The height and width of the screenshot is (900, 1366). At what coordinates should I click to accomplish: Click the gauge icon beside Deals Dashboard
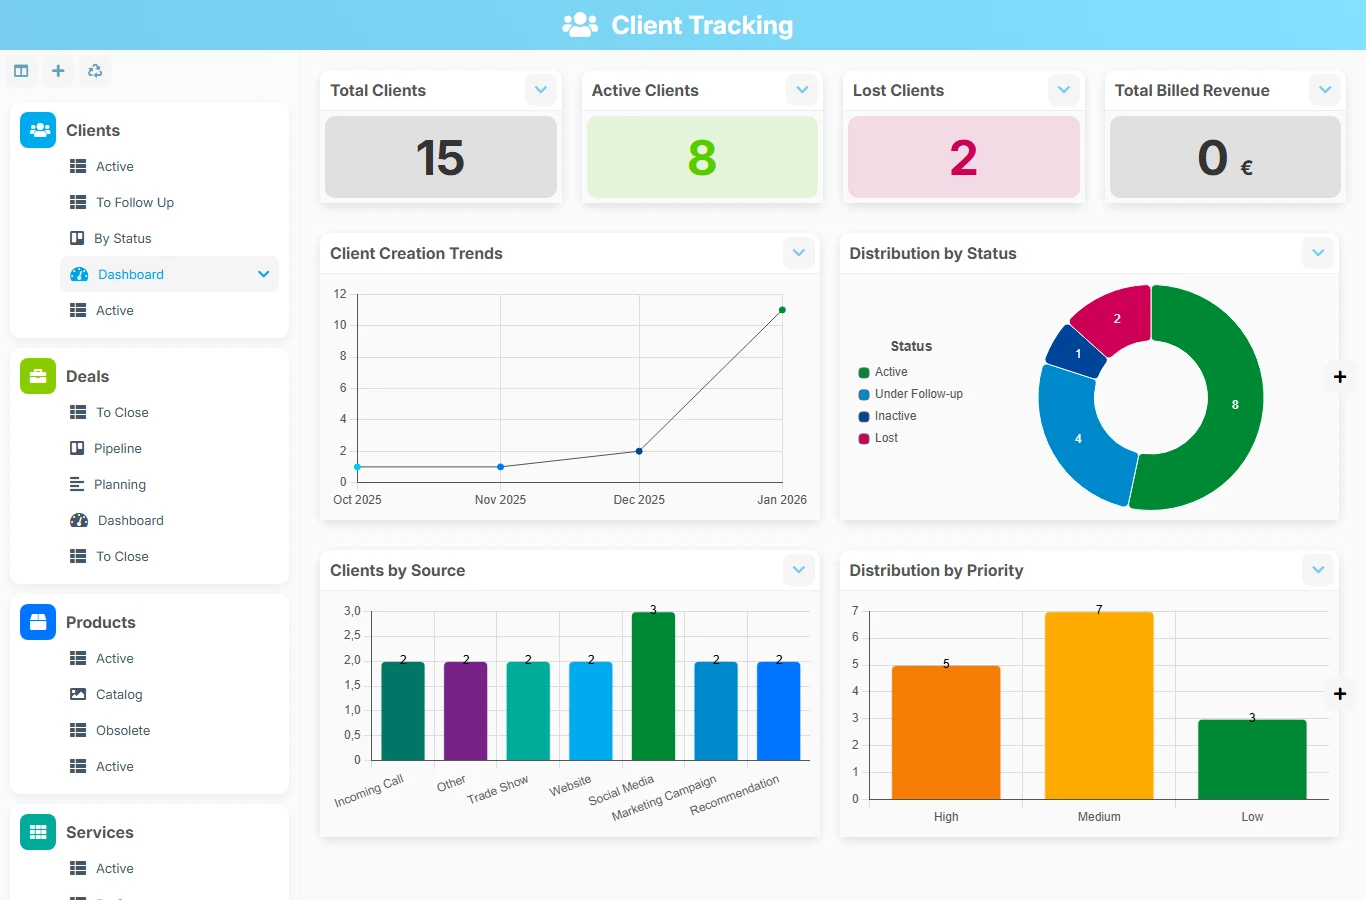79,520
